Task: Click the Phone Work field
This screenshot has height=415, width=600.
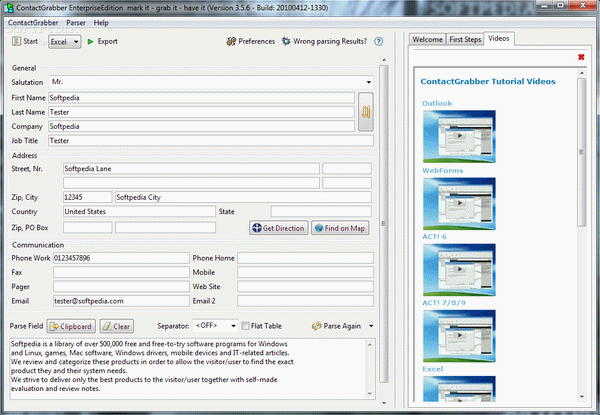Action: pyautogui.click(x=121, y=258)
